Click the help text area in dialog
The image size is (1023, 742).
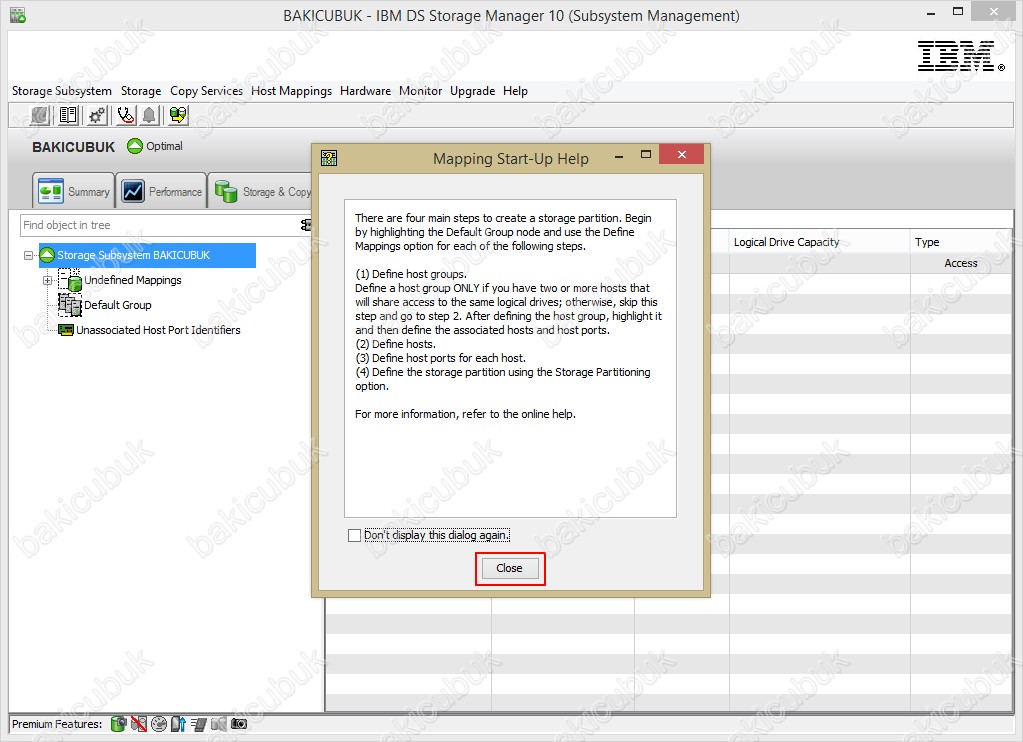point(510,358)
